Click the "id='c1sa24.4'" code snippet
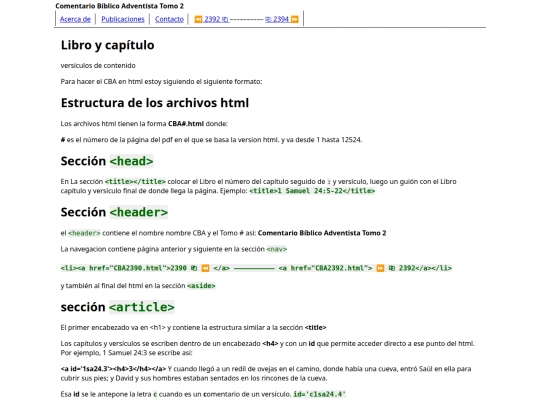Image resolution: width=540 pixels, height=405 pixels. click(320, 394)
